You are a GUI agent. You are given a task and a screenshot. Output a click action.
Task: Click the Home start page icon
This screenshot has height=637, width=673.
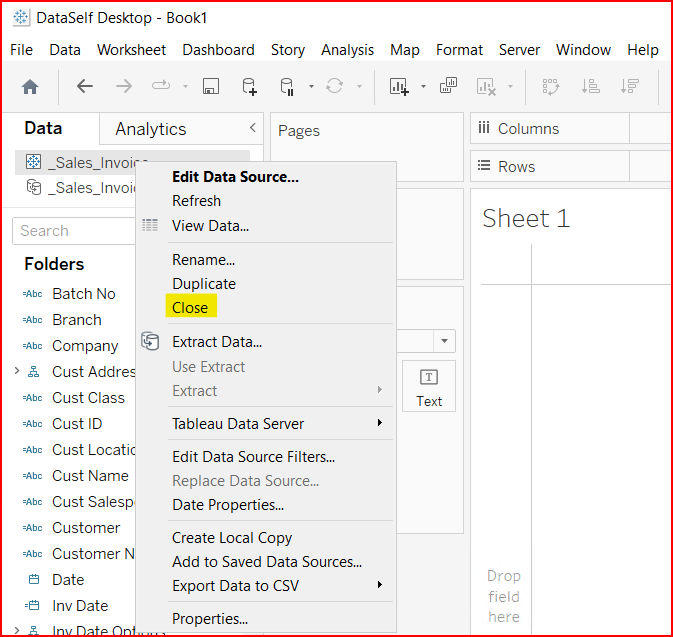[30, 87]
